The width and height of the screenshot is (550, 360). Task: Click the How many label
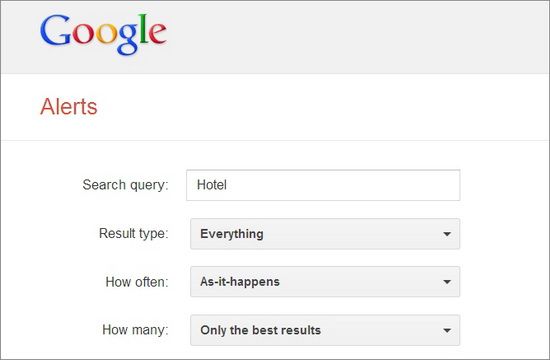click(135, 330)
